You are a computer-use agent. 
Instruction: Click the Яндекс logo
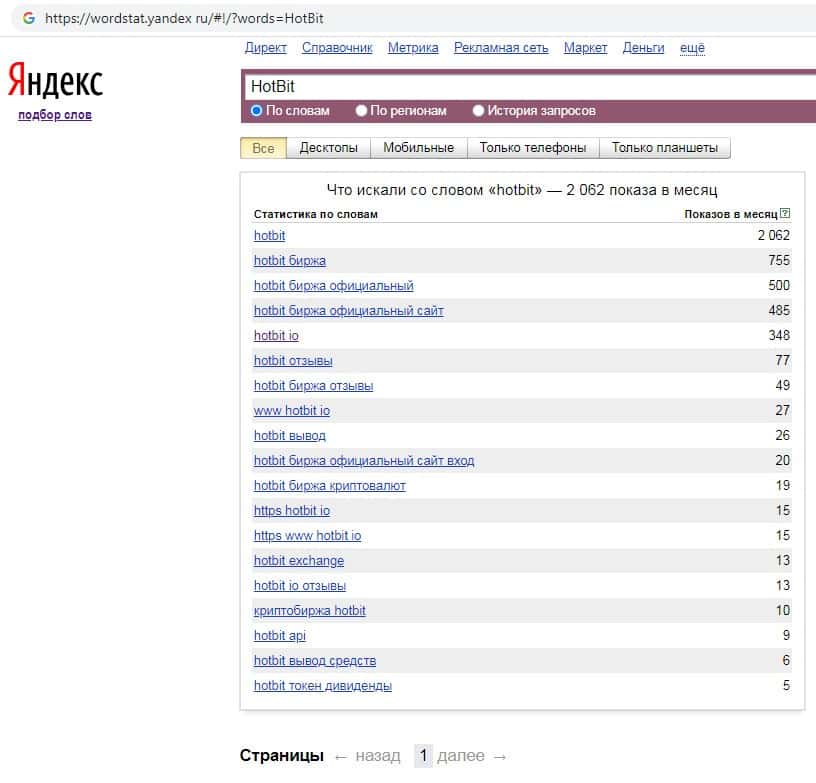55,81
